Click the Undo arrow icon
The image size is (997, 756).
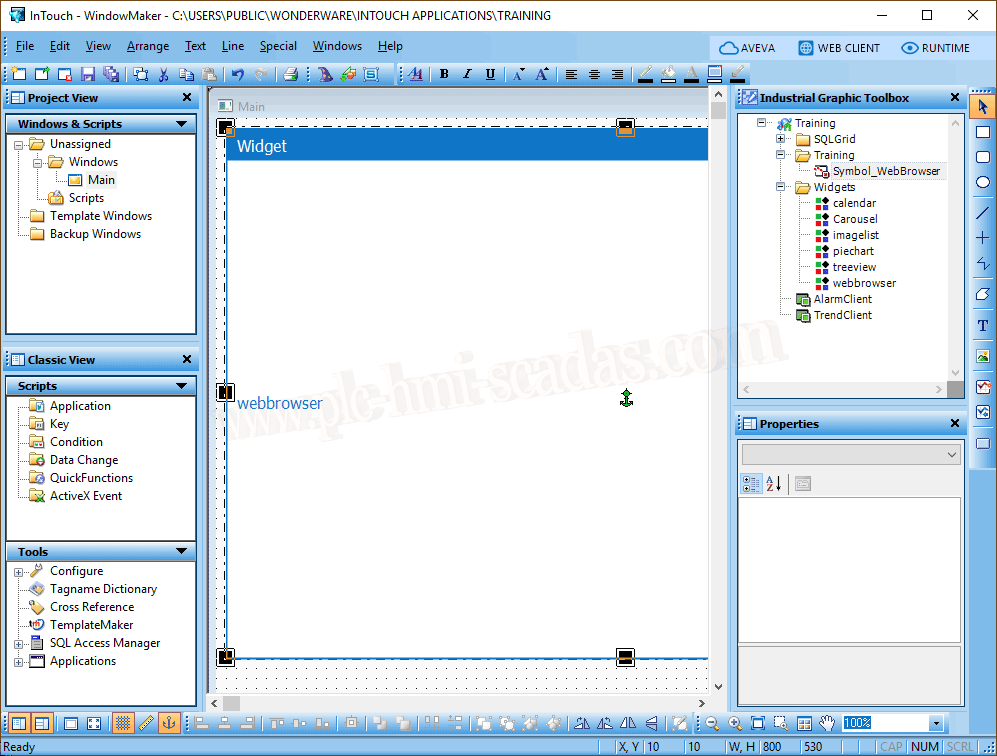(x=237, y=74)
